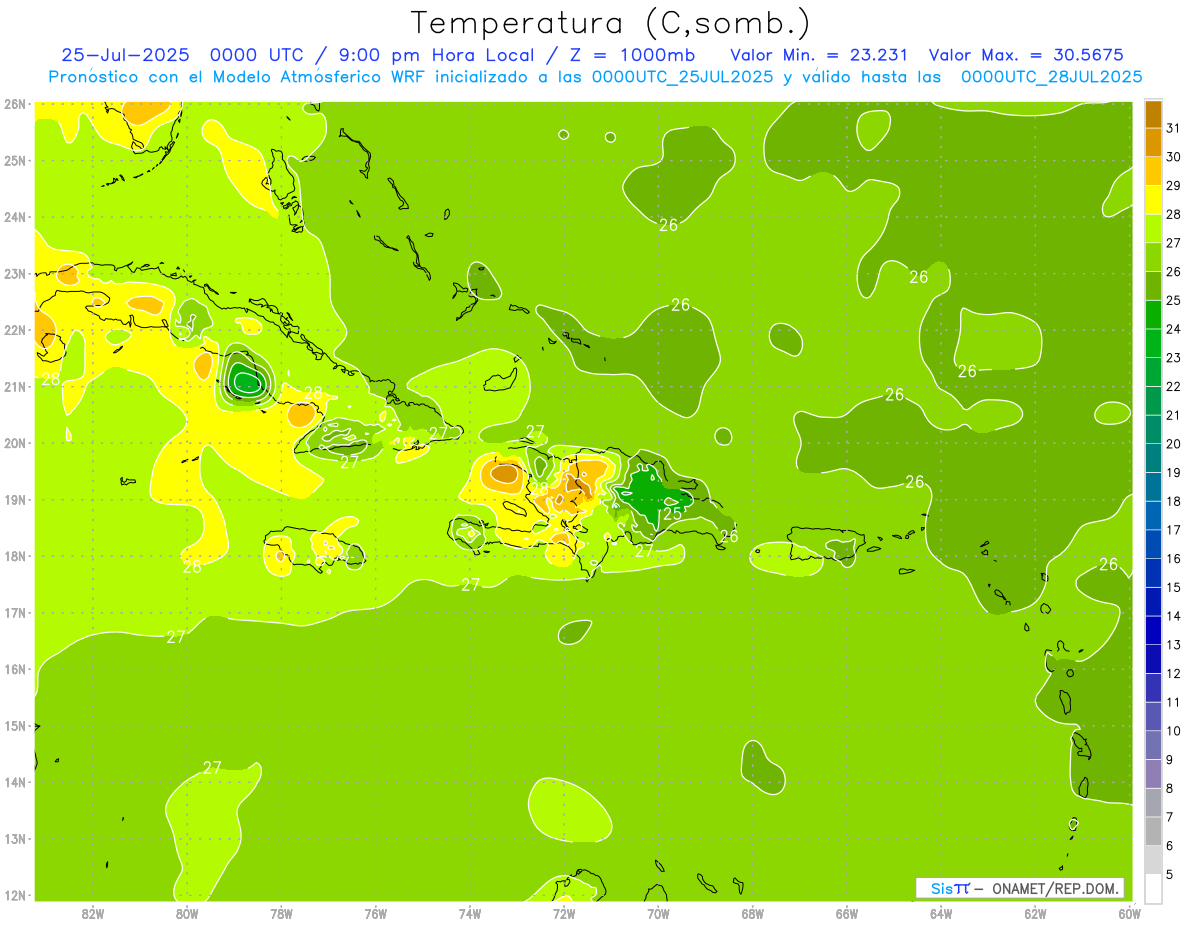Image resolution: width=1200 pixels, height=927 pixels.
Task: Click the dark green cold spot over central Cuba
Action: click(244, 379)
